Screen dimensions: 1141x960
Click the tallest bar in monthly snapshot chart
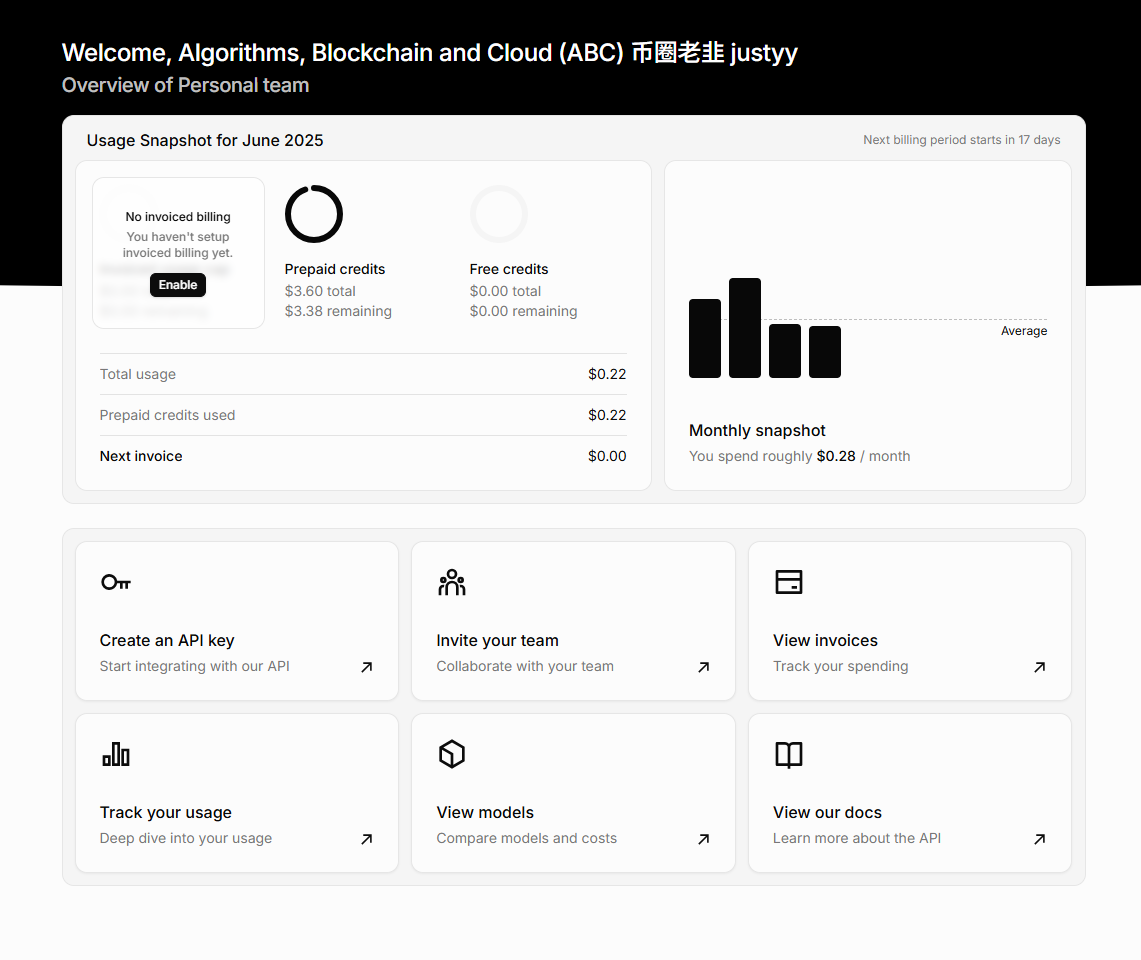tap(744, 328)
